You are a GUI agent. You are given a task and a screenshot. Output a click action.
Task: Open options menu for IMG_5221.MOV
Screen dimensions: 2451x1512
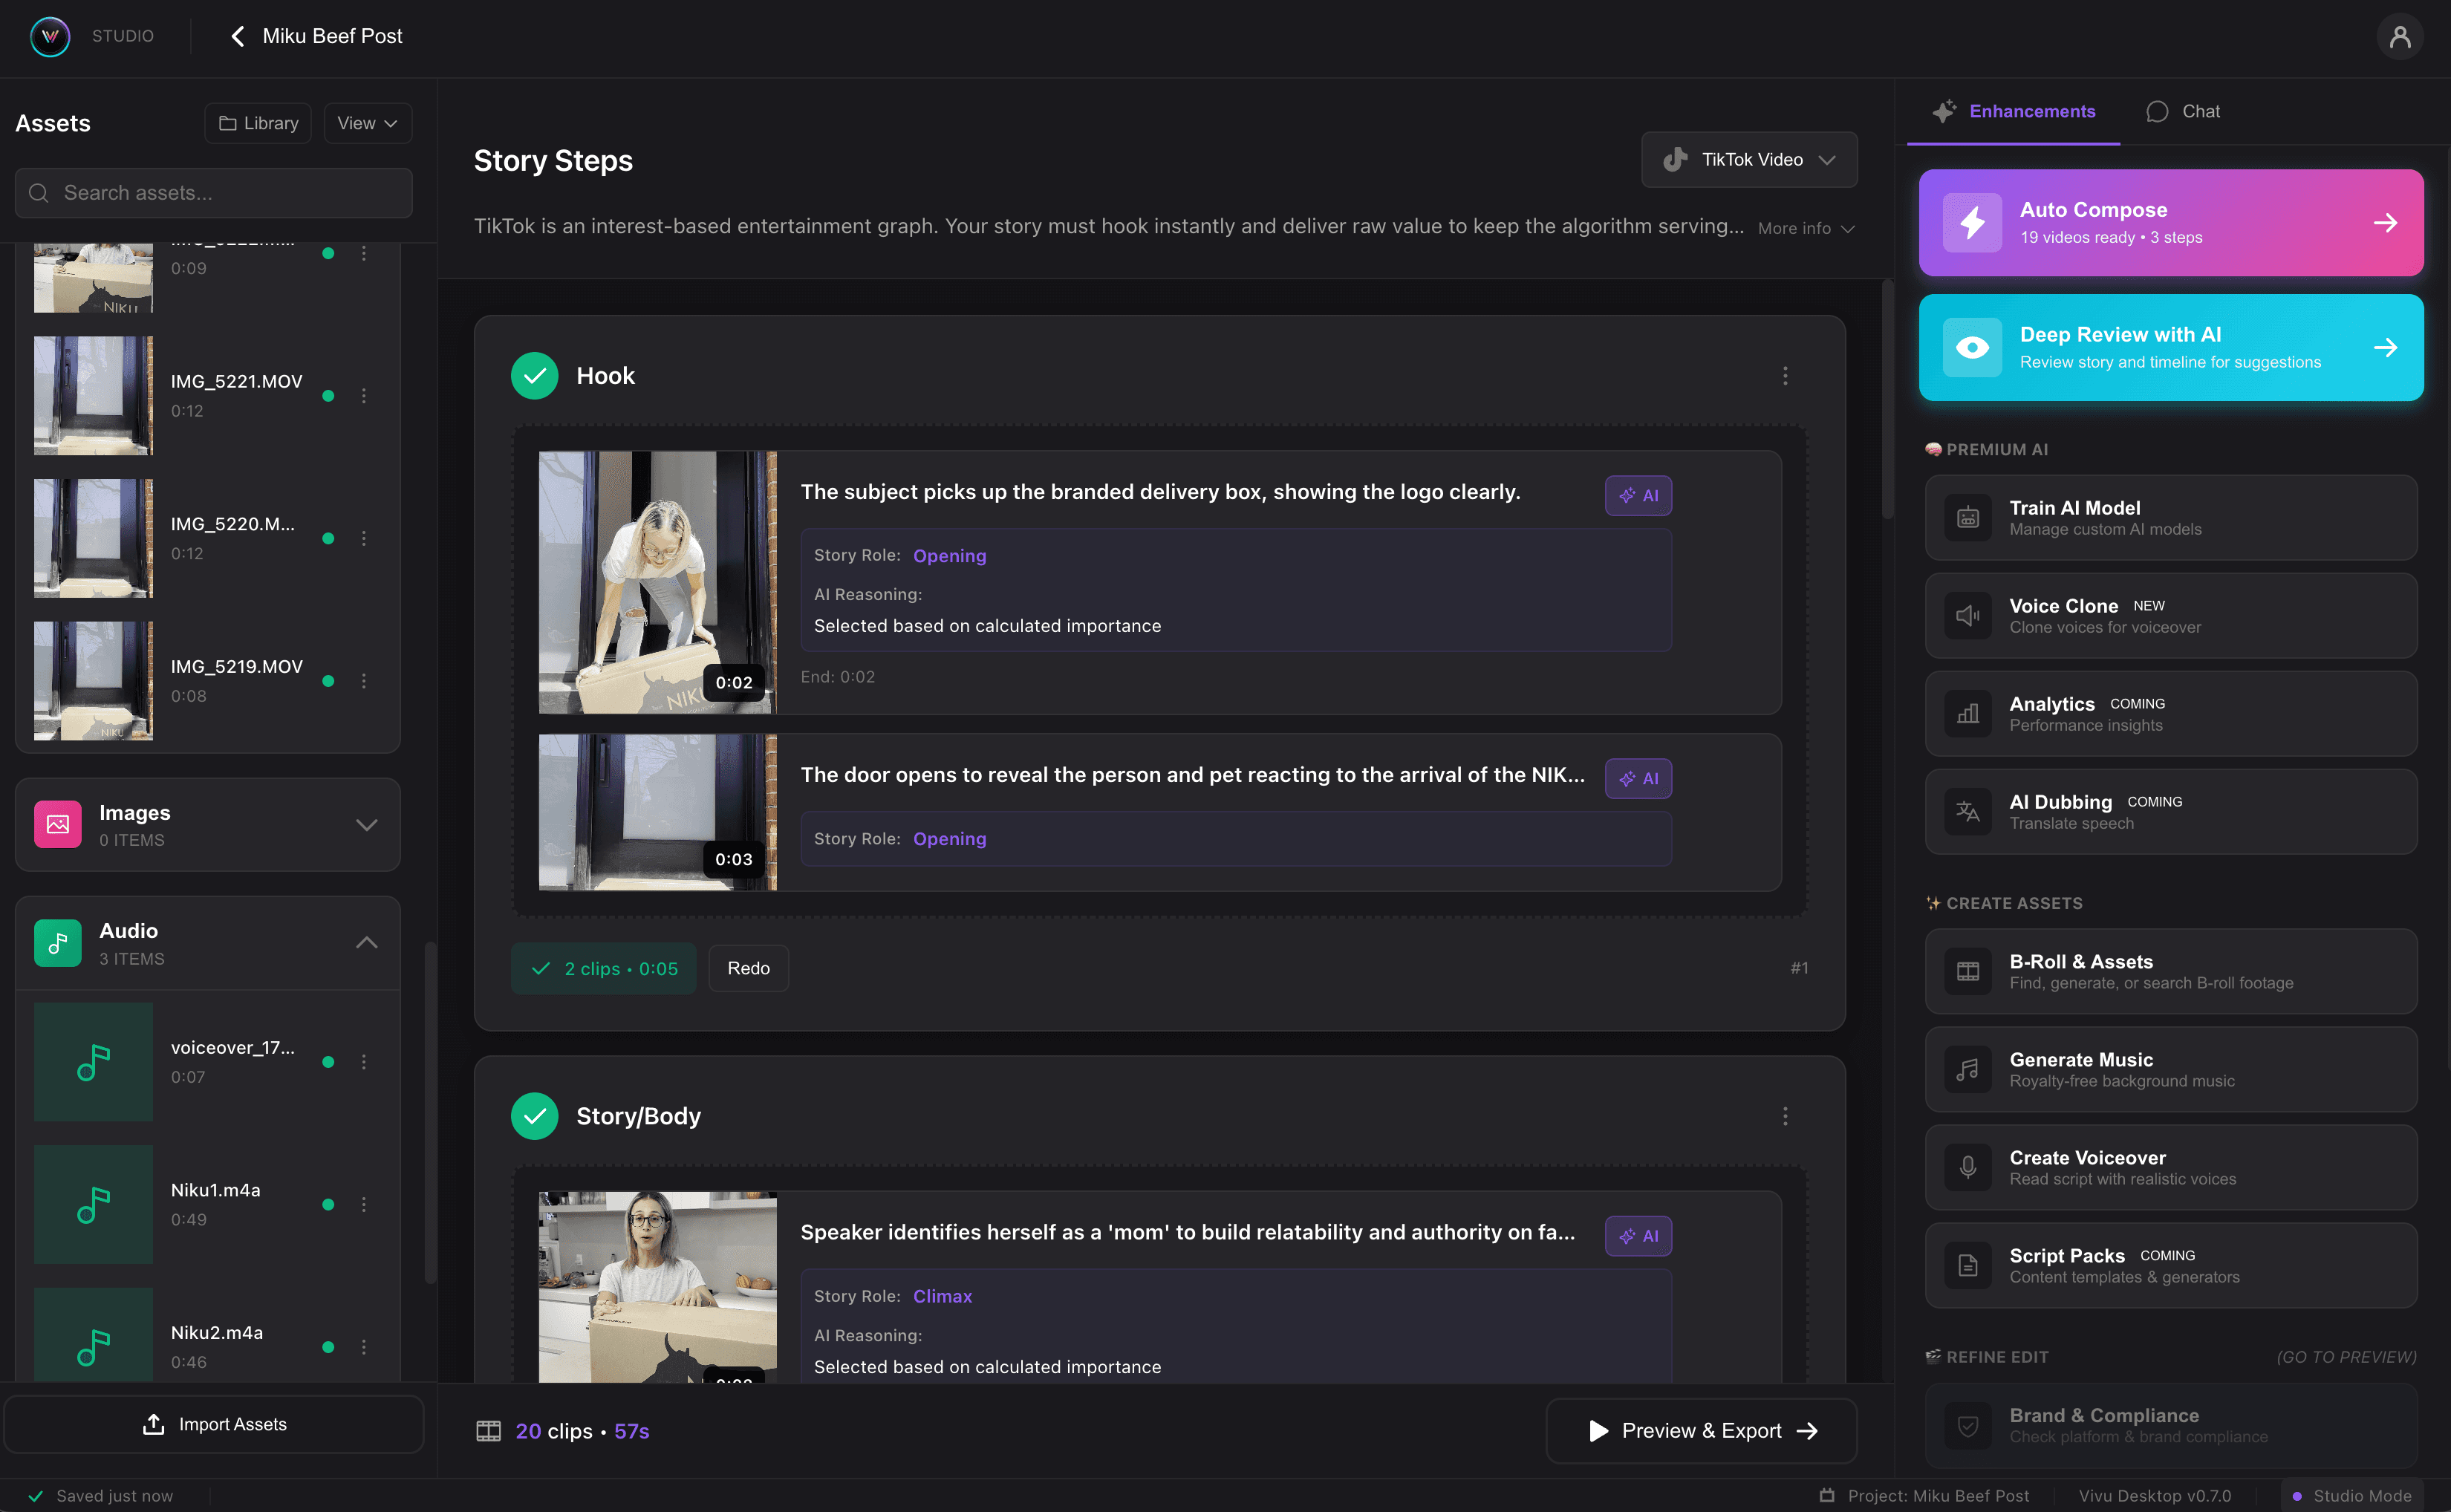[364, 396]
